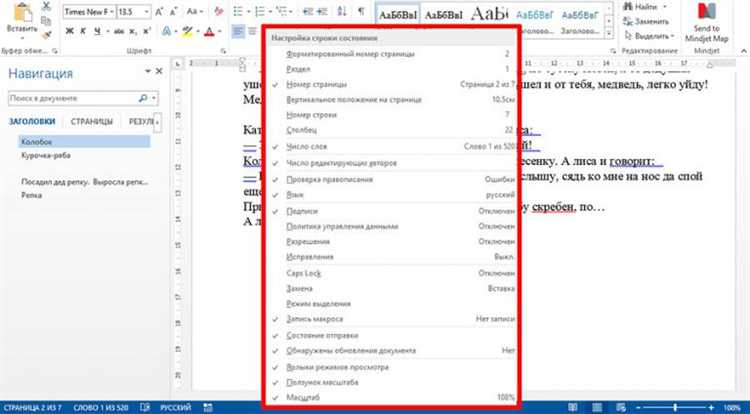Select the Курочка-ряба heading in navigation
The height and width of the screenshot is (414, 750).
[x=46, y=156]
